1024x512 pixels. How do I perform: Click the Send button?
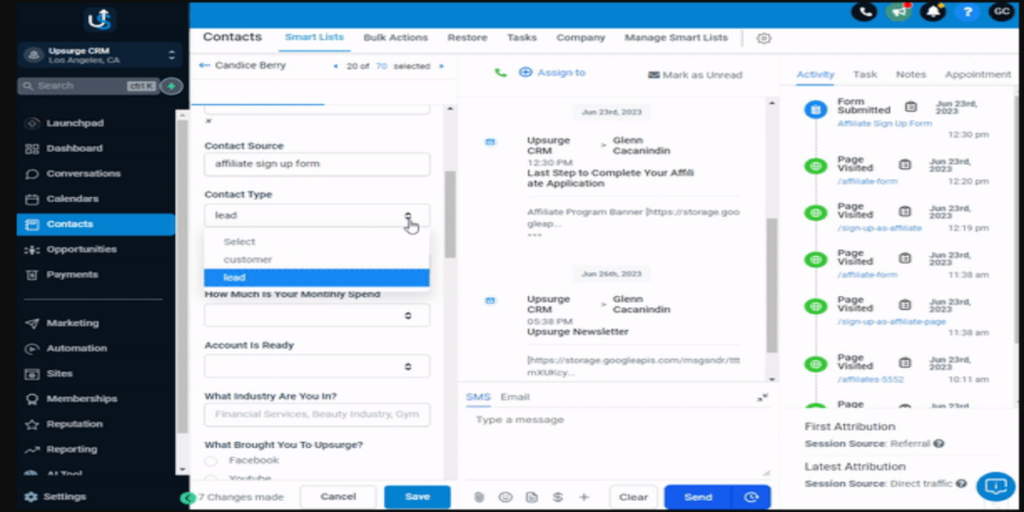tap(698, 497)
